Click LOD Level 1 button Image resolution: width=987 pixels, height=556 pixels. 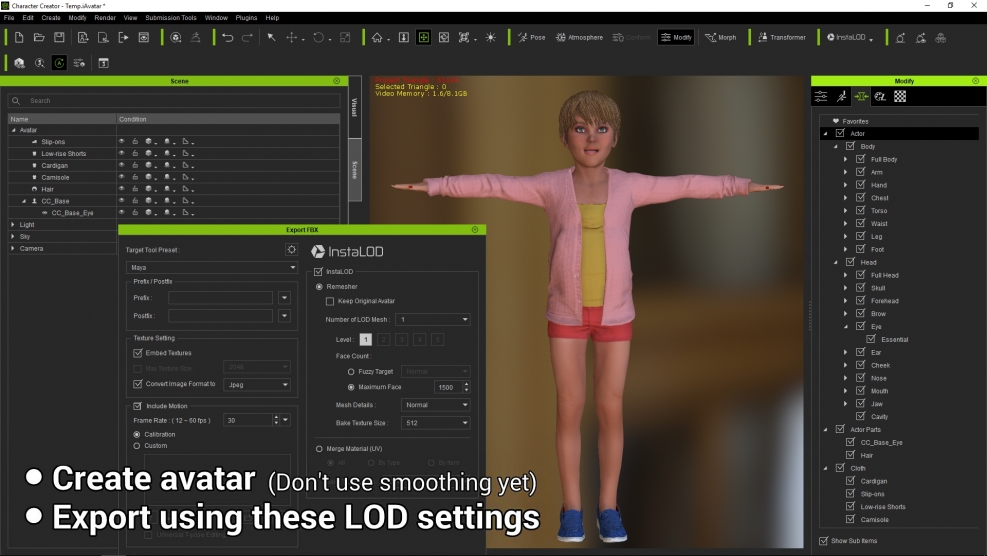pos(366,340)
